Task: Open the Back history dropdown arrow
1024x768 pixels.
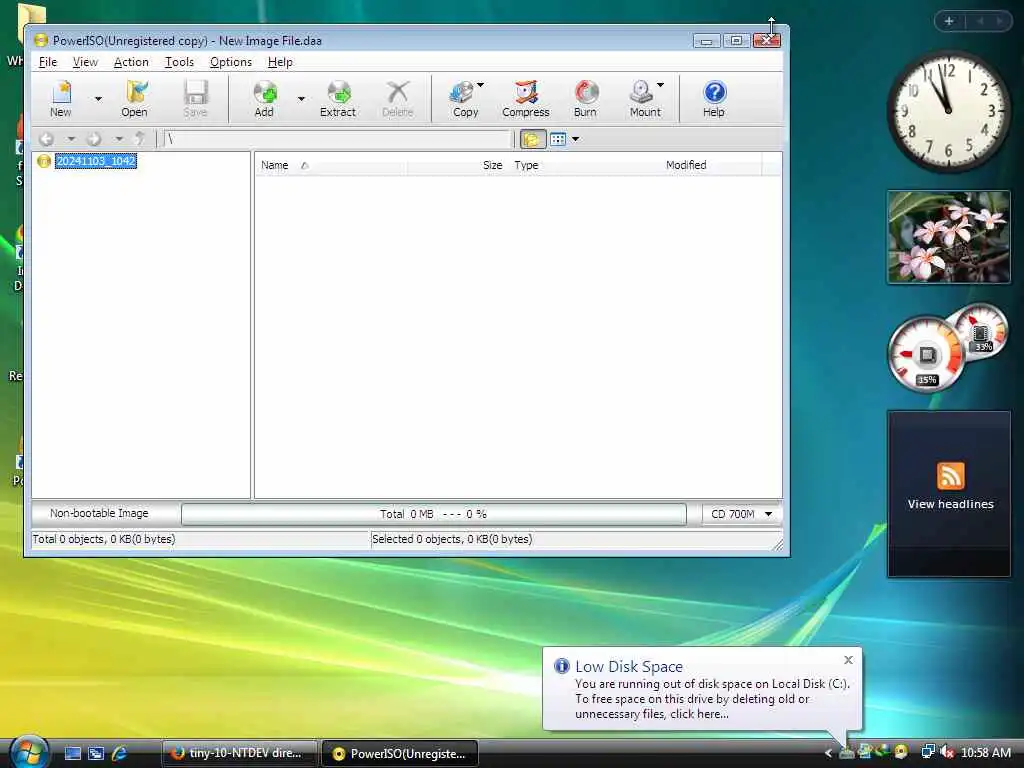Action: (71, 138)
